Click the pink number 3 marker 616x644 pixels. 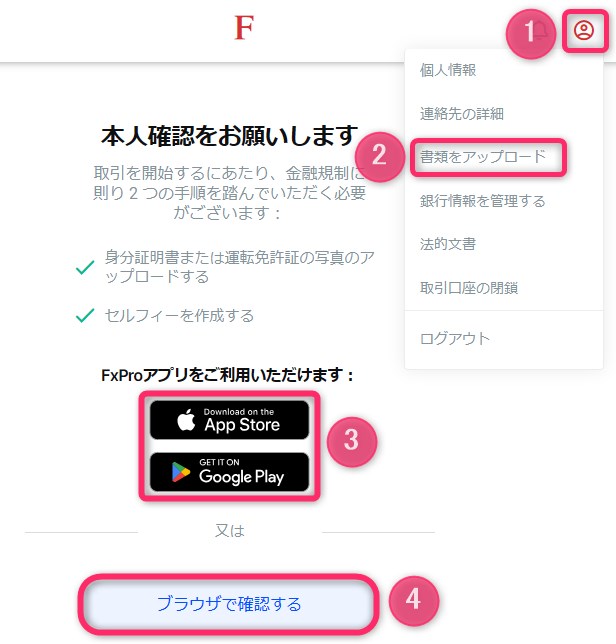point(352,442)
